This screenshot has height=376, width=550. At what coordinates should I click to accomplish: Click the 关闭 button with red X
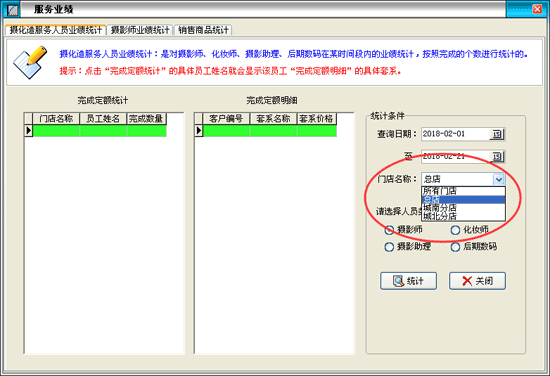tap(477, 281)
